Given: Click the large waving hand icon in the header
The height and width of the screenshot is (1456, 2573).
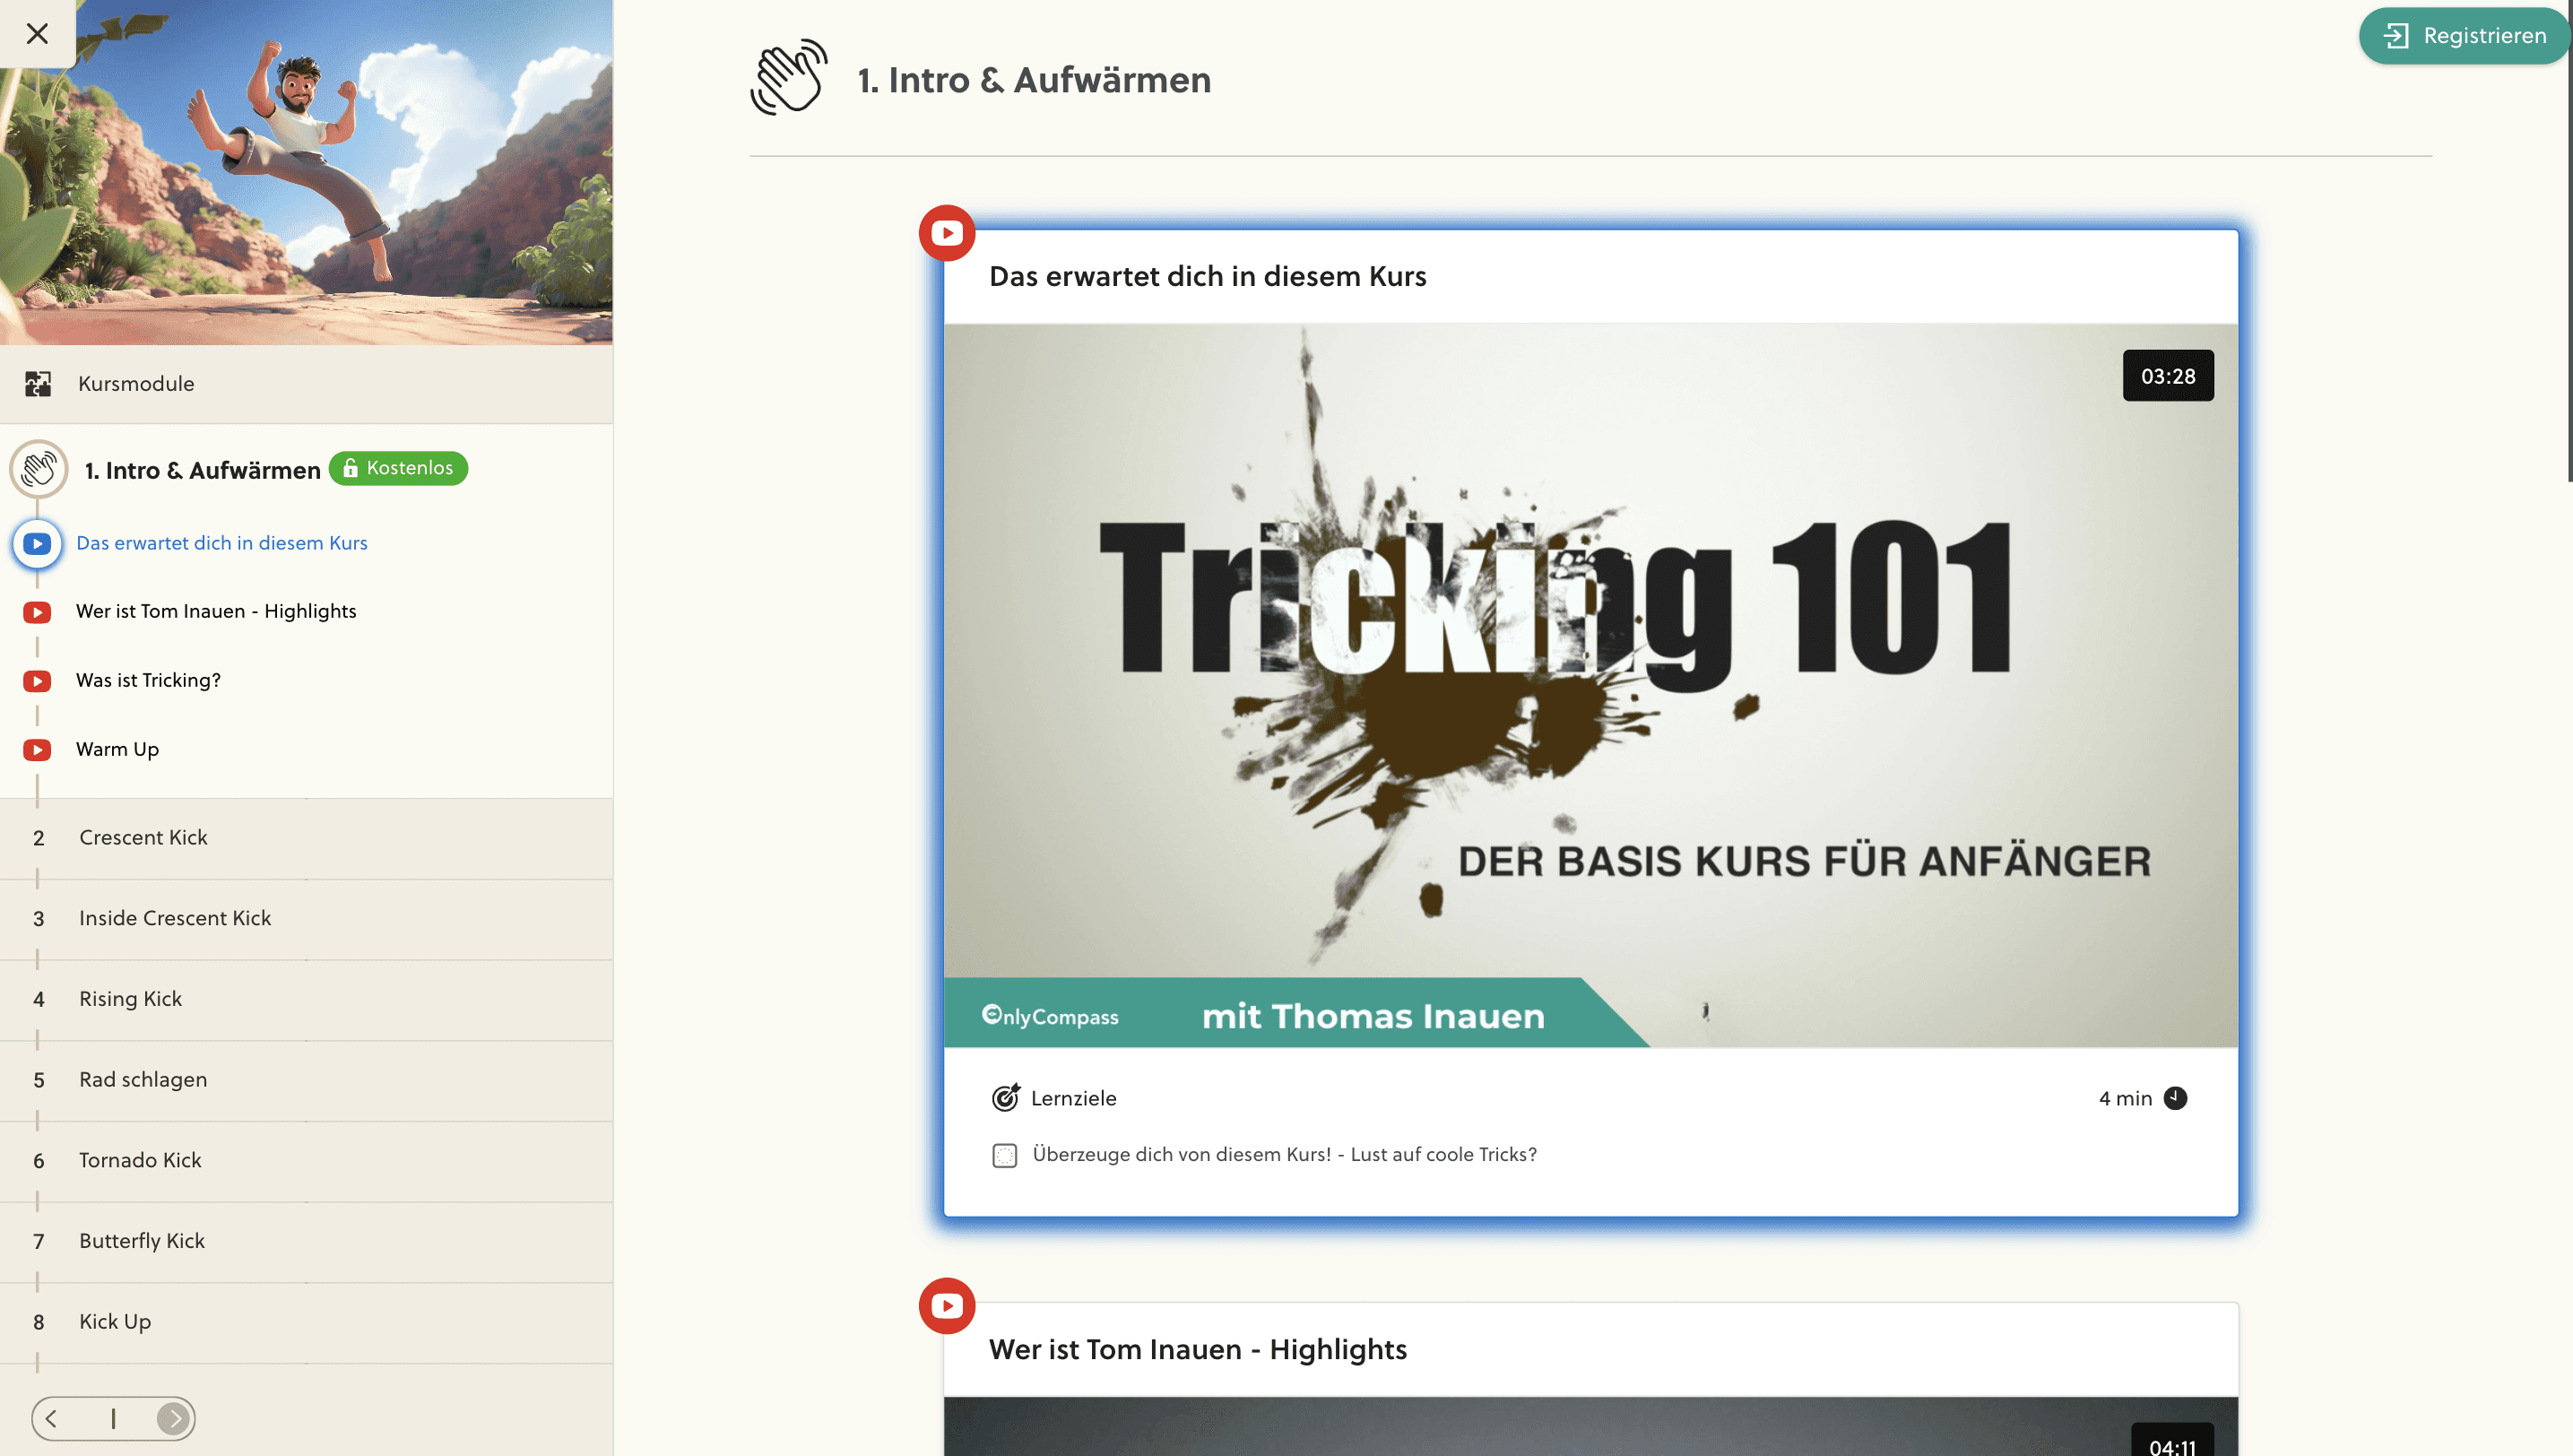Looking at the screenshot, I should (789, 78).
